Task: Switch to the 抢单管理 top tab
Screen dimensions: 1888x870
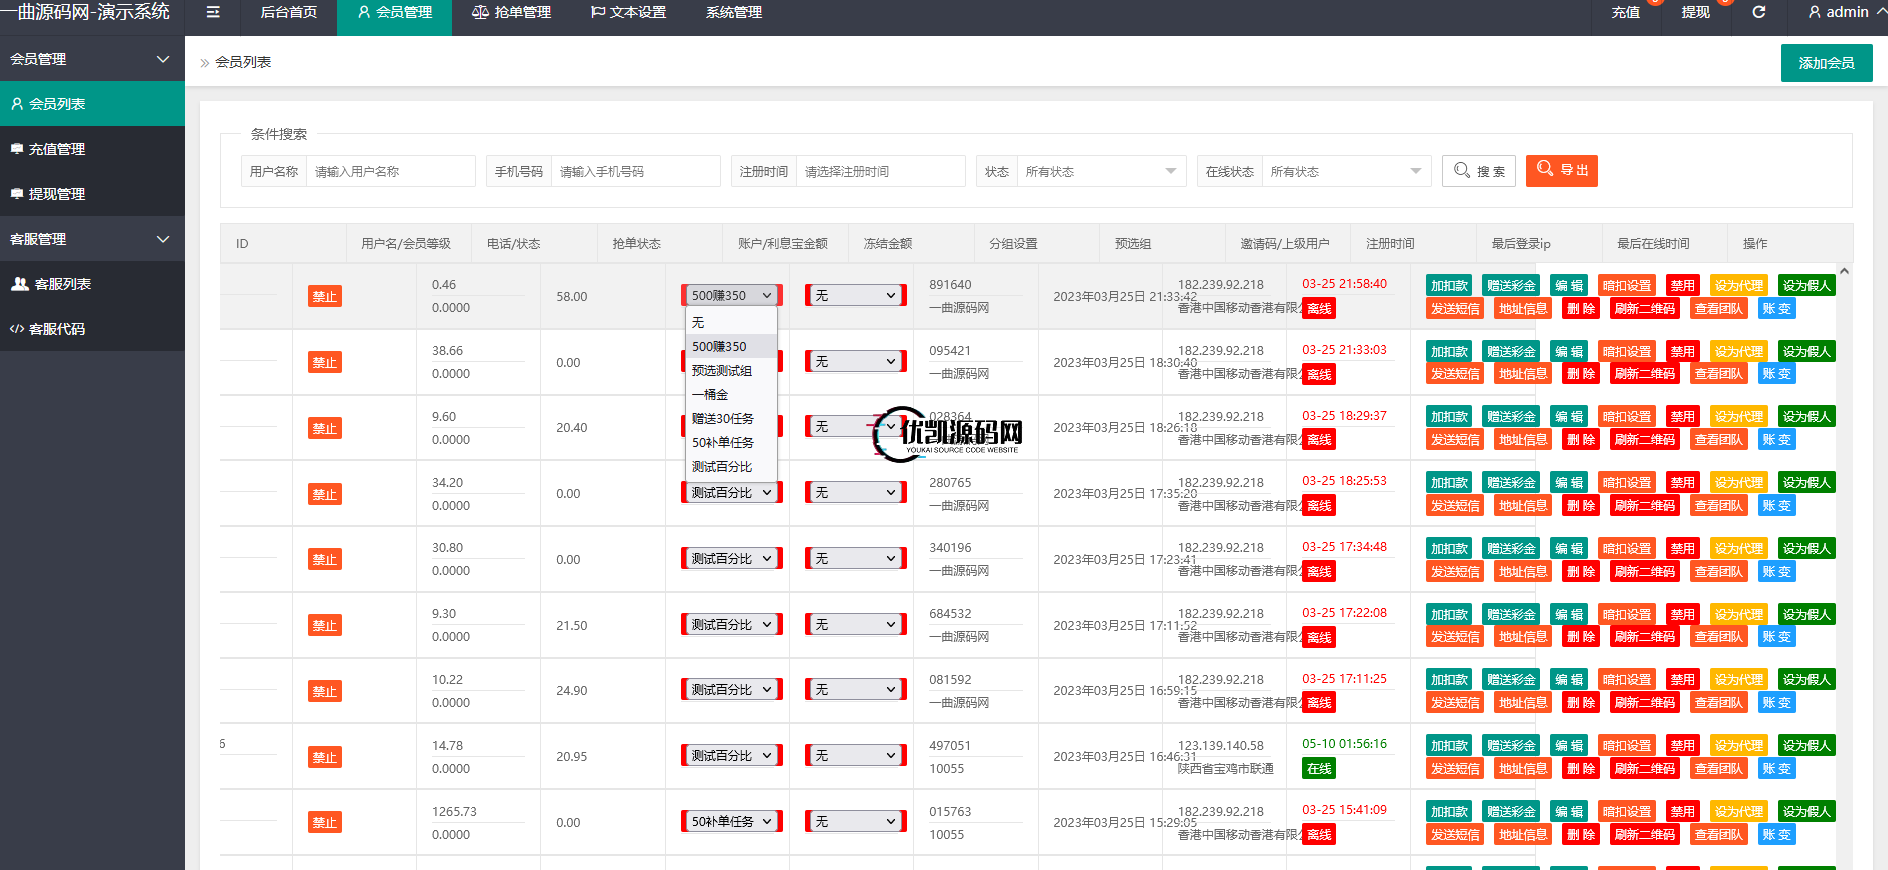Action: [511, 12]
